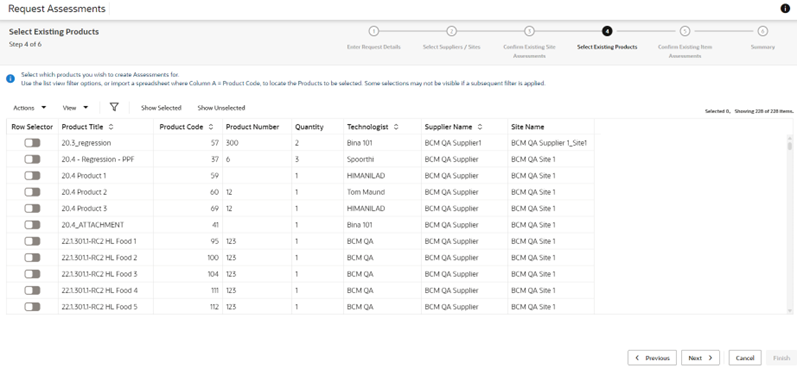The image size is (797, 370).
Task: Click scrollbar down arrow of the table
Action: point(789,310)
